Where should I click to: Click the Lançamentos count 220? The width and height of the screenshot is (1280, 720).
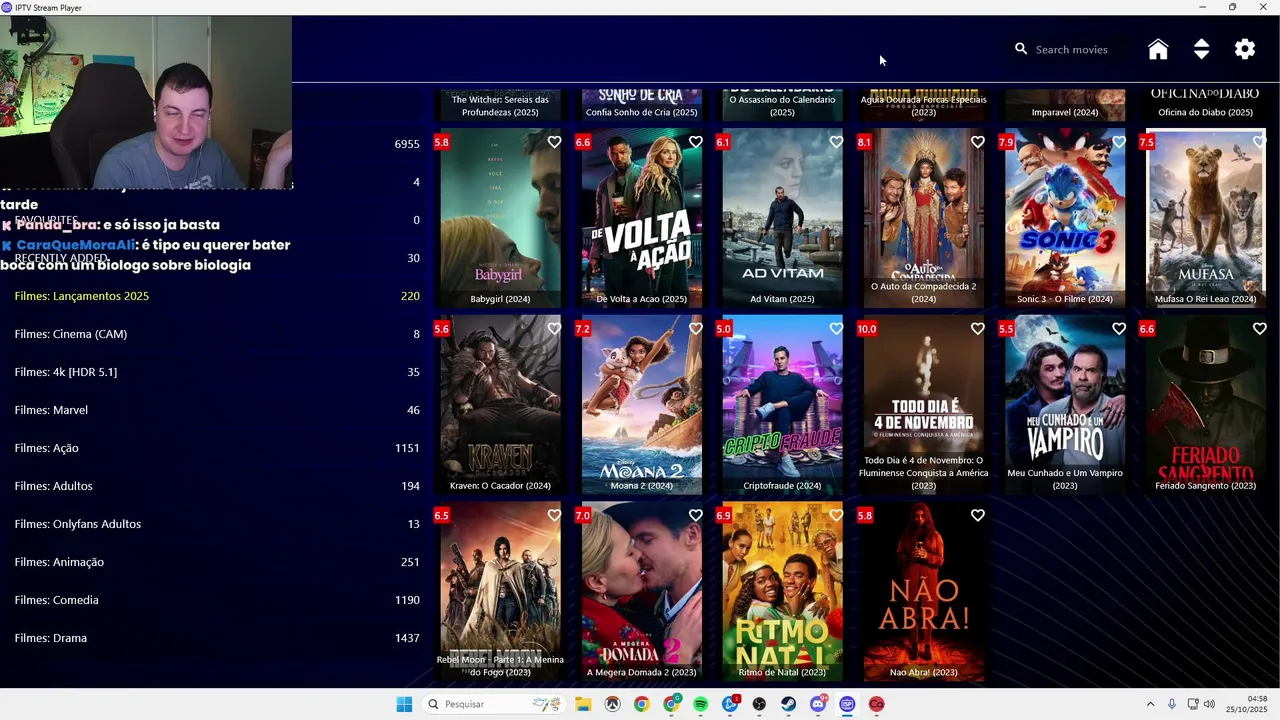(x=410, y=296)
